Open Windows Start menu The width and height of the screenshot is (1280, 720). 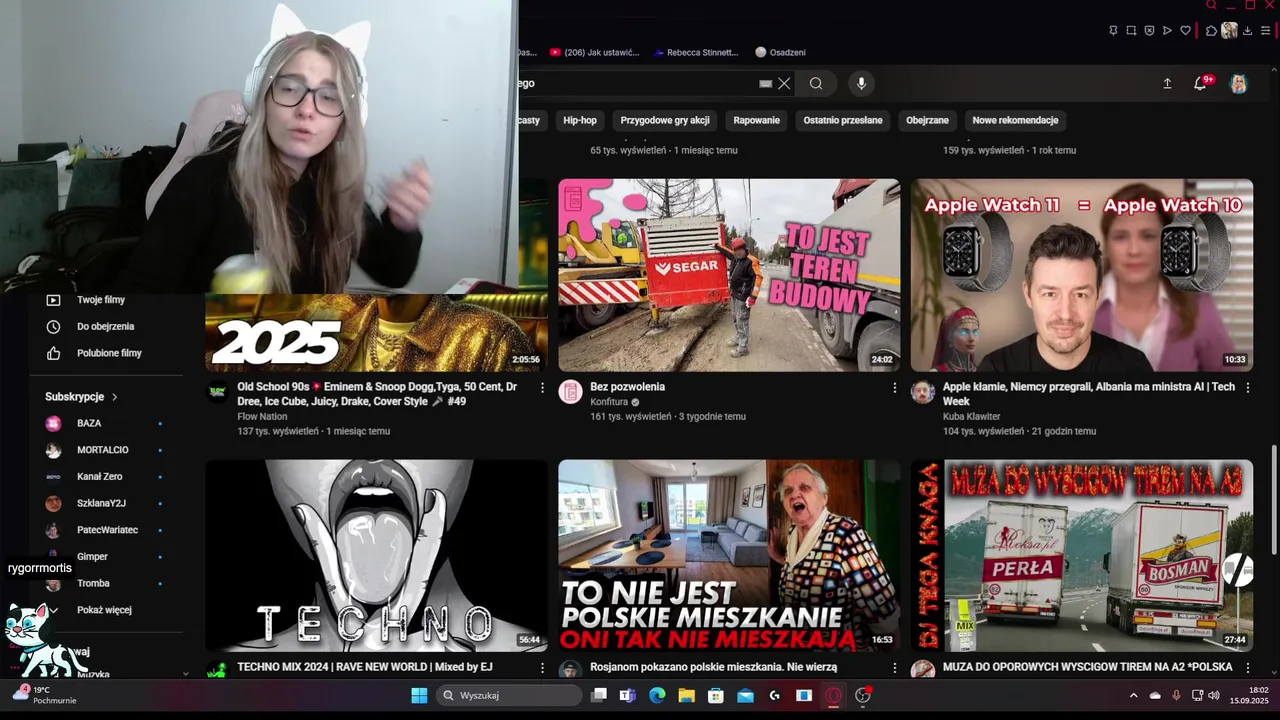pos(419,695)
